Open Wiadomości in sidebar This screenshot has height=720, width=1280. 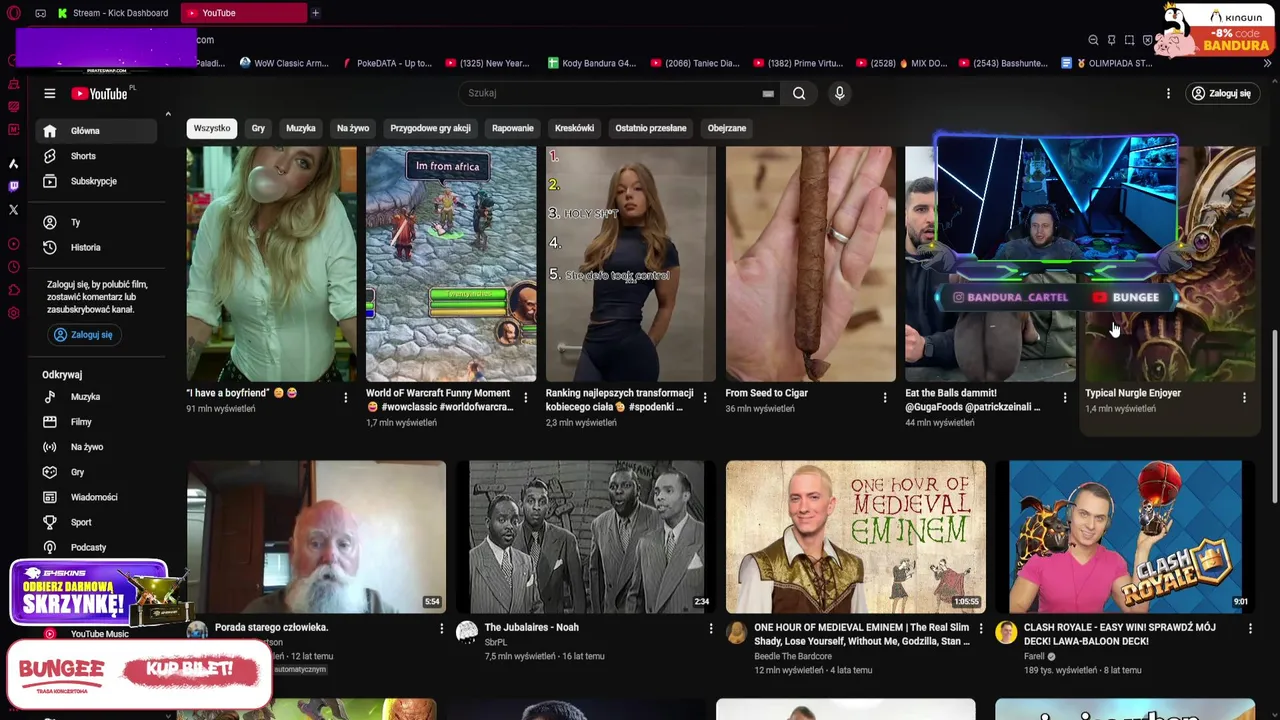(x=98, y=497)
